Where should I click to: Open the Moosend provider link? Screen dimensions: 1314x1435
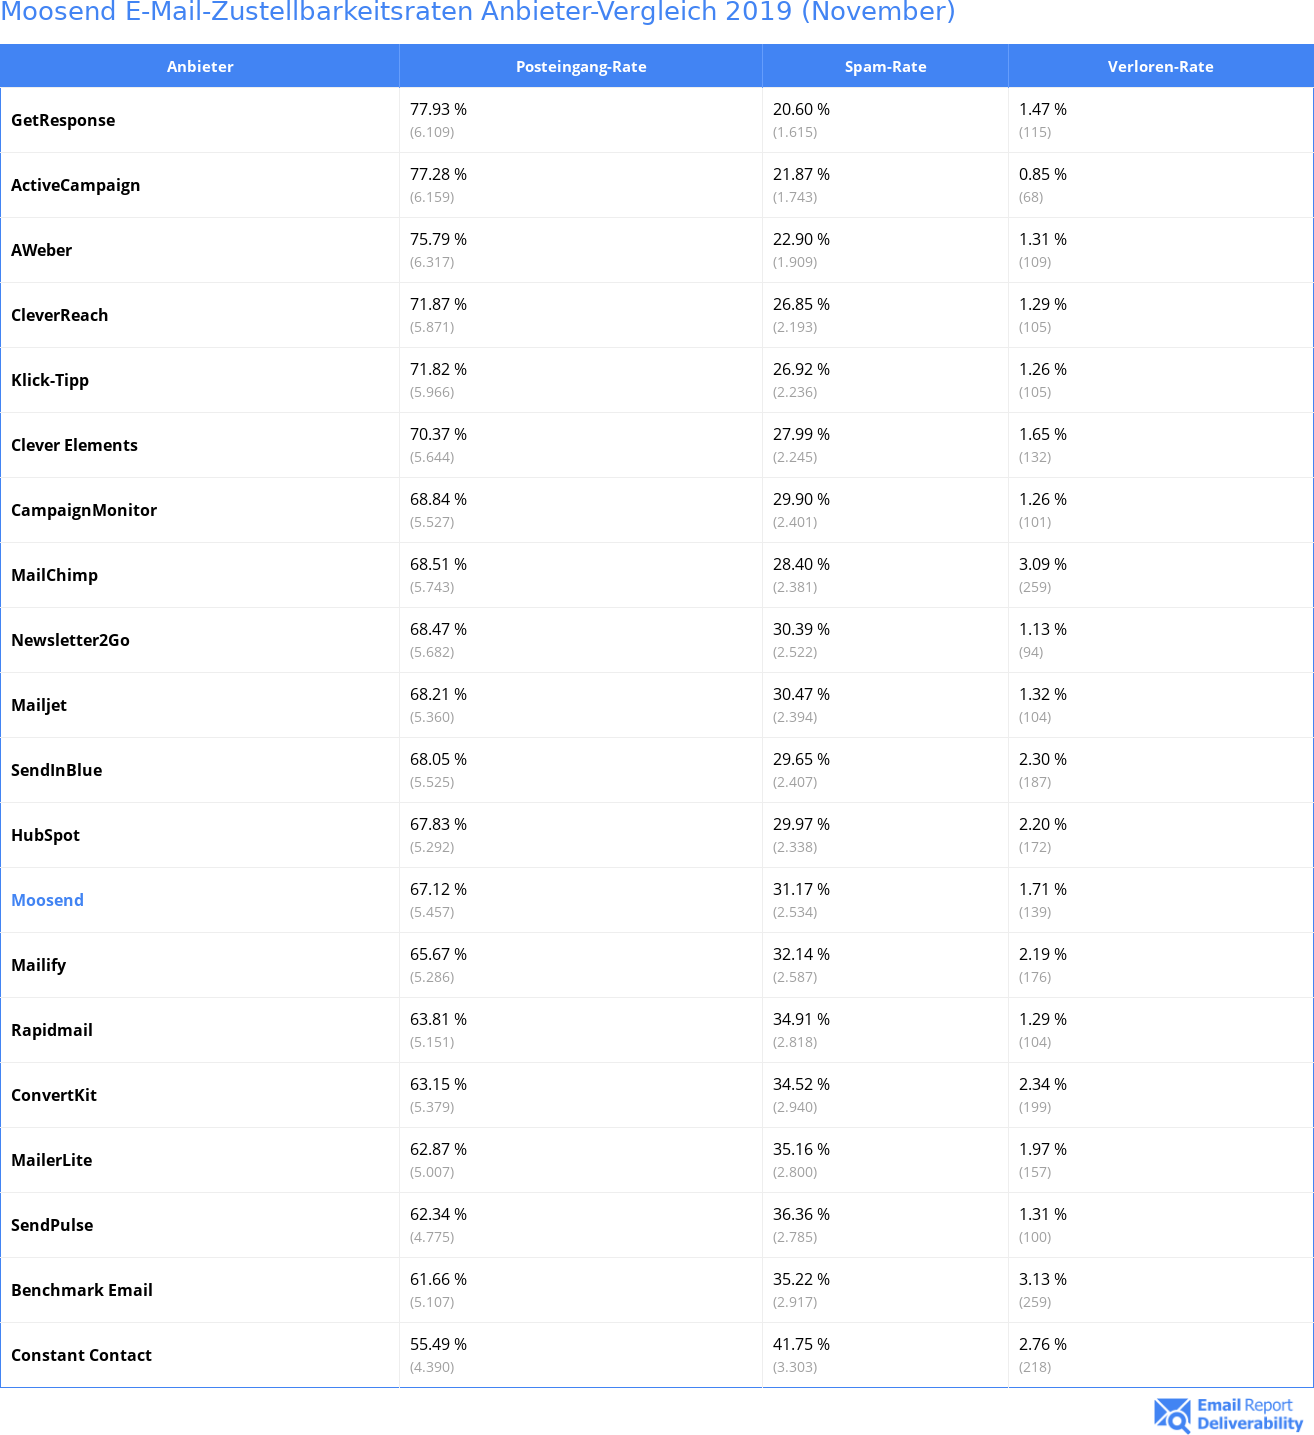47,900
